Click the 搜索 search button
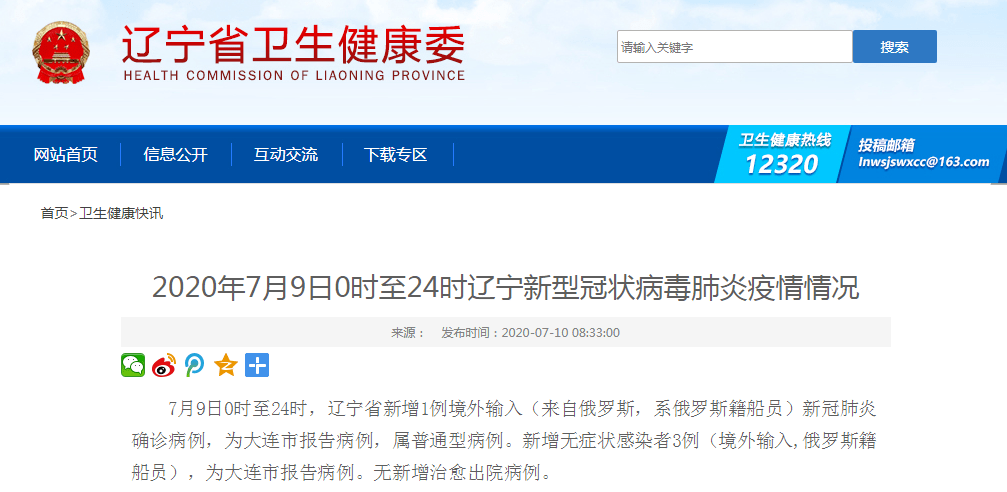 coord(895,47)
